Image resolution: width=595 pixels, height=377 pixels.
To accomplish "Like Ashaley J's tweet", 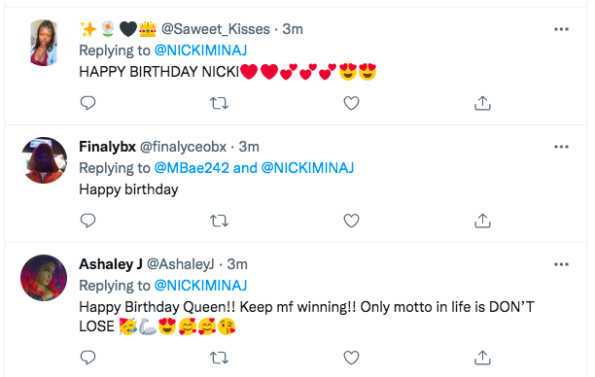I will [x=351, y=357].
